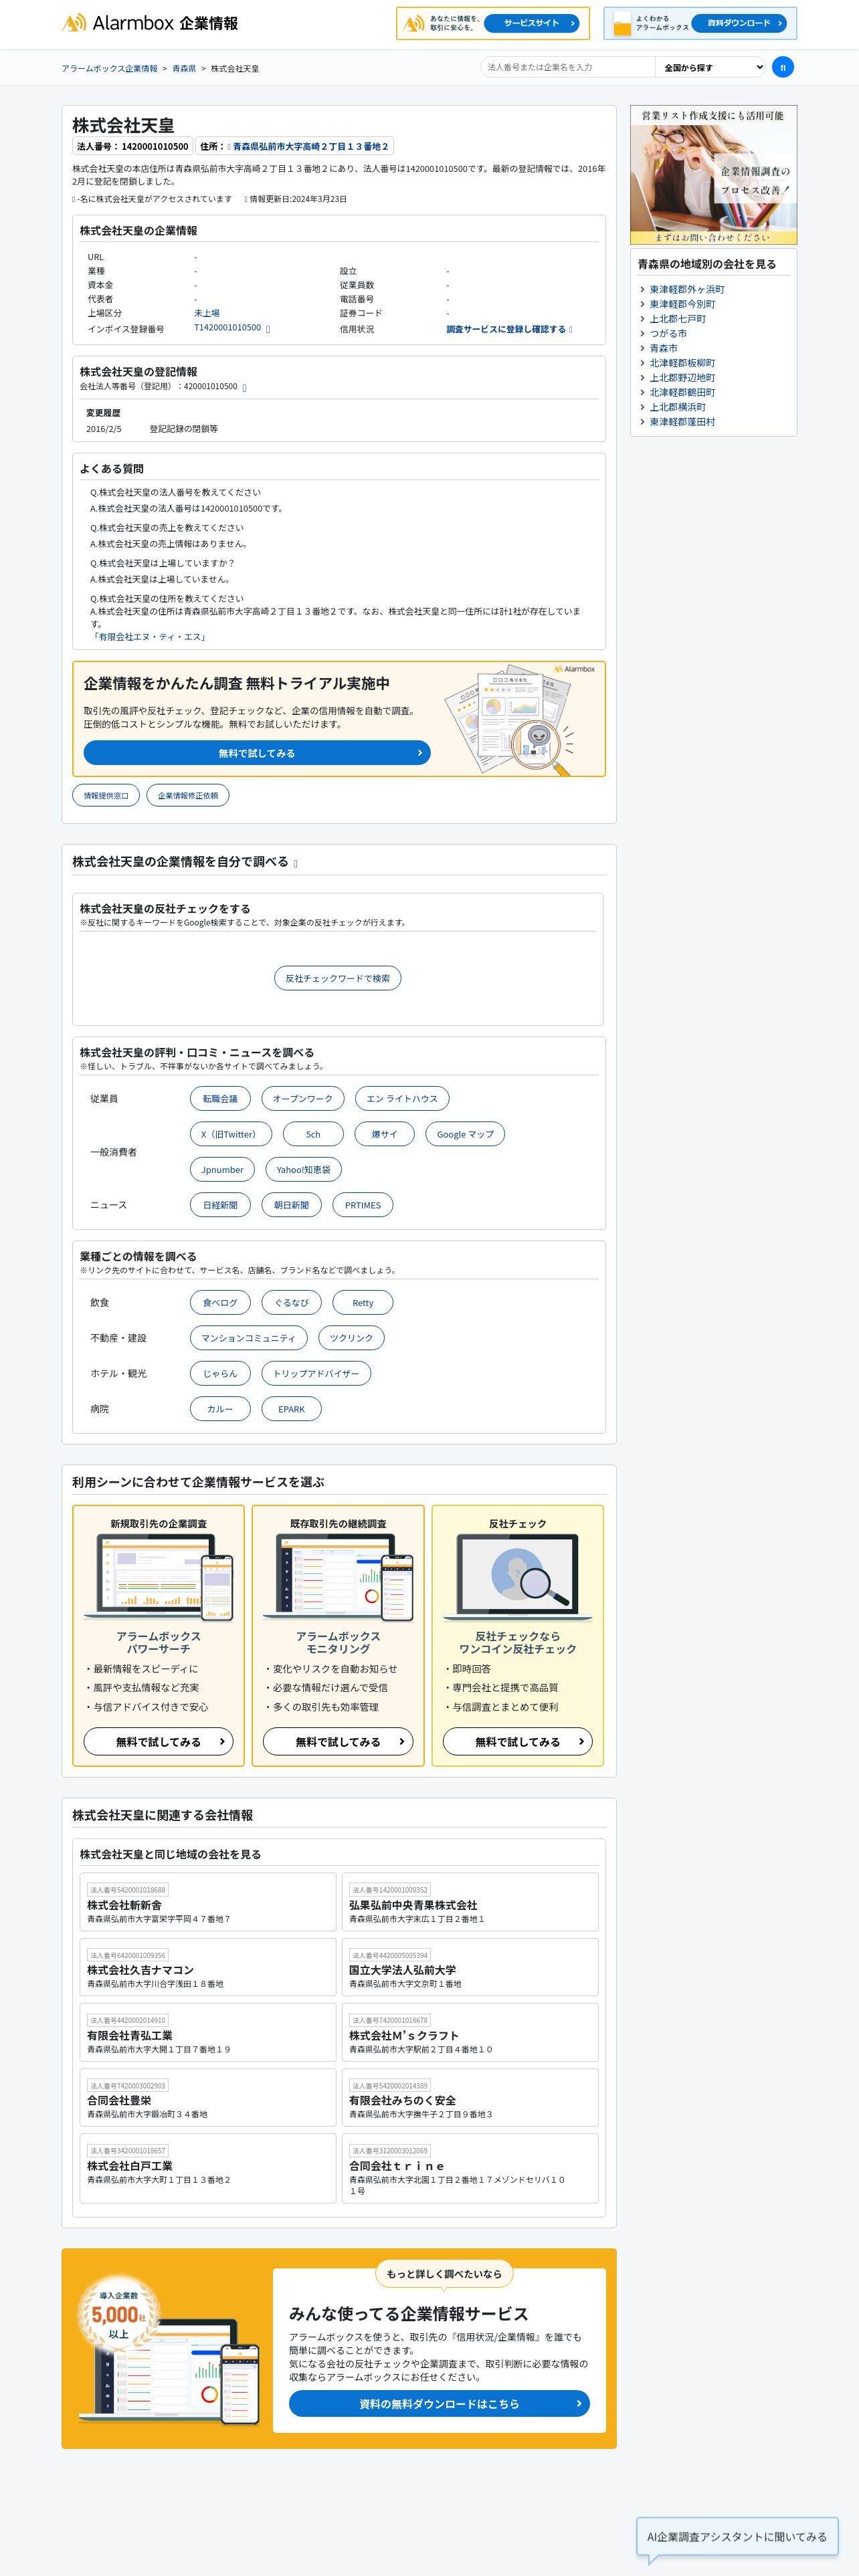
Task: Open the PRTIMES news button
Action: point(363,1205)
